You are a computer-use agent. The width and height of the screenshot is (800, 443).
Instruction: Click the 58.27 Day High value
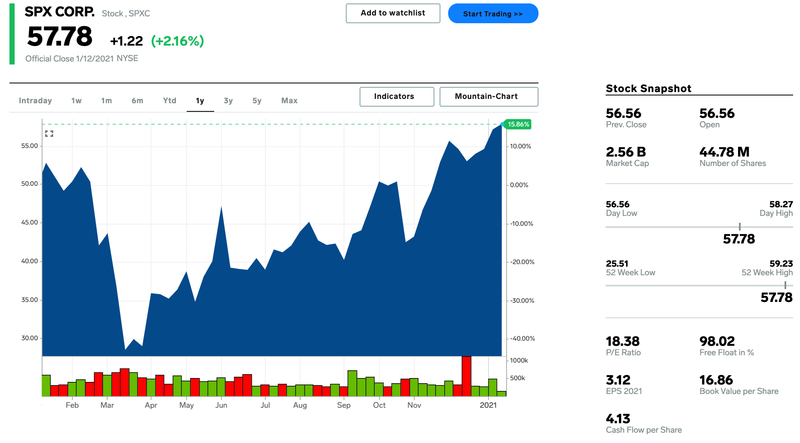click(781, 204)
